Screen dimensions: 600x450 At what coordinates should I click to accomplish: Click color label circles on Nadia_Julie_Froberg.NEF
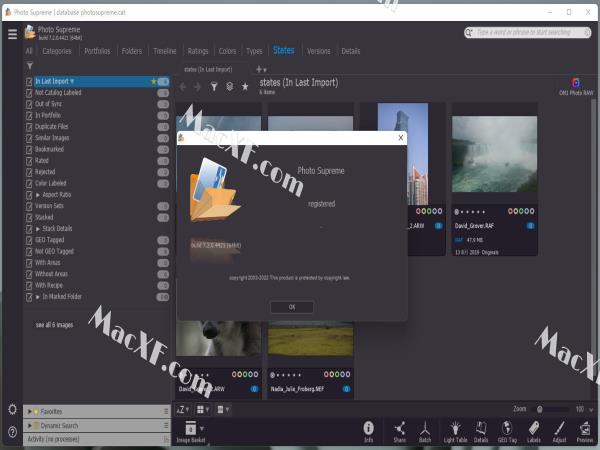[337, 374]
